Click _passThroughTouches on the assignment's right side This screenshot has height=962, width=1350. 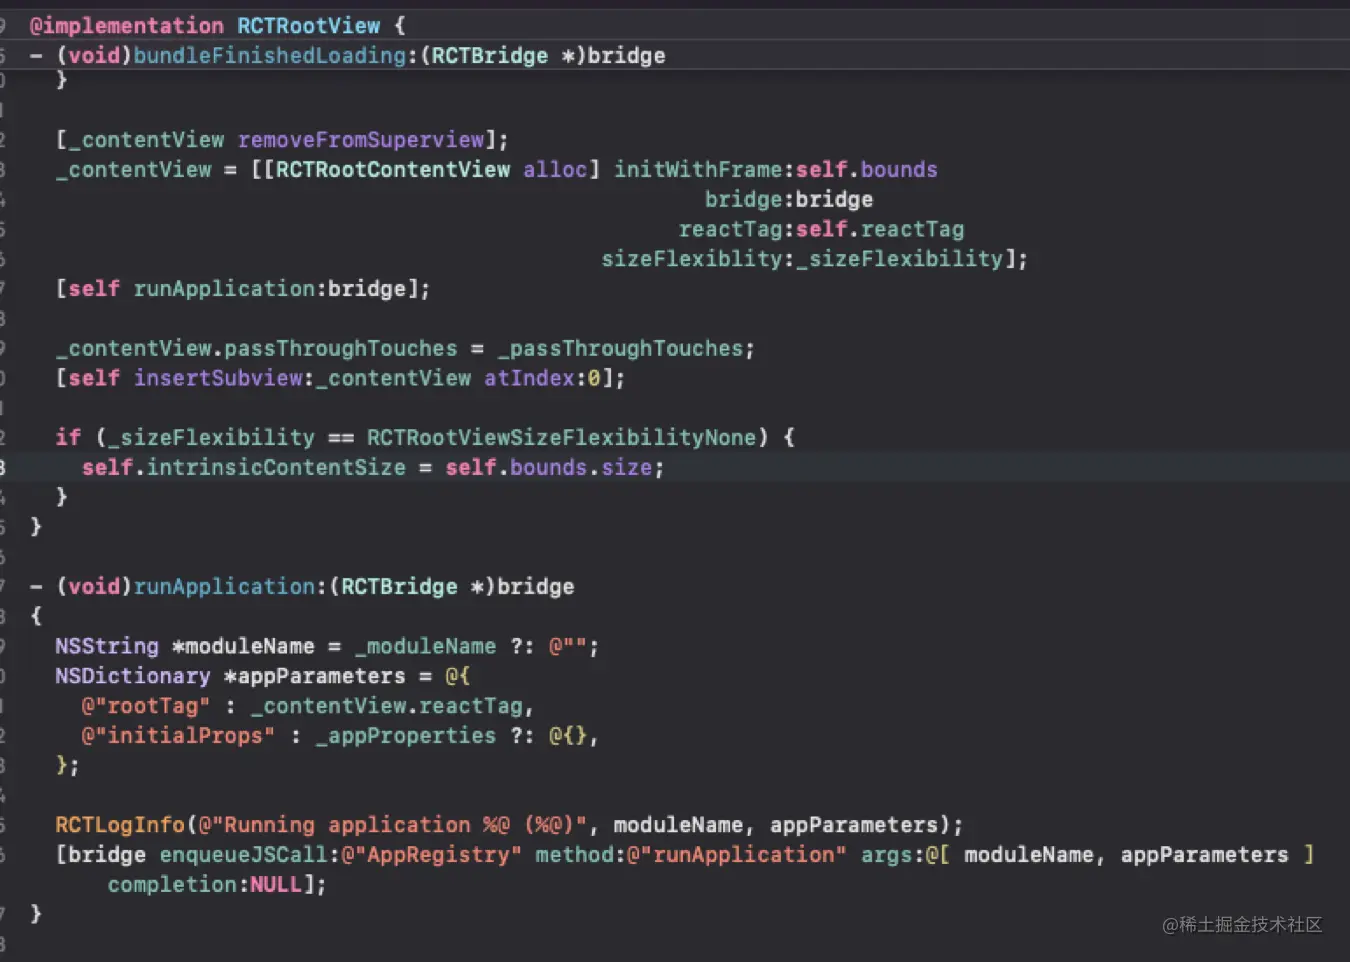(x=620, y=349)
